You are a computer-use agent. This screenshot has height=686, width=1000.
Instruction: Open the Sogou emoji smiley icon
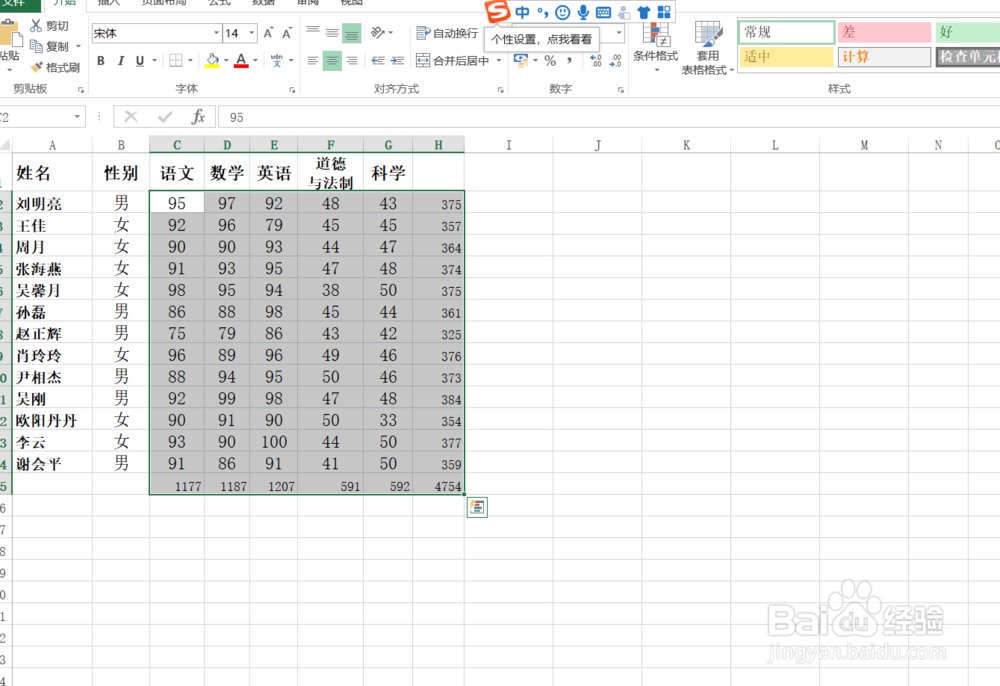(x=562, y=12)
